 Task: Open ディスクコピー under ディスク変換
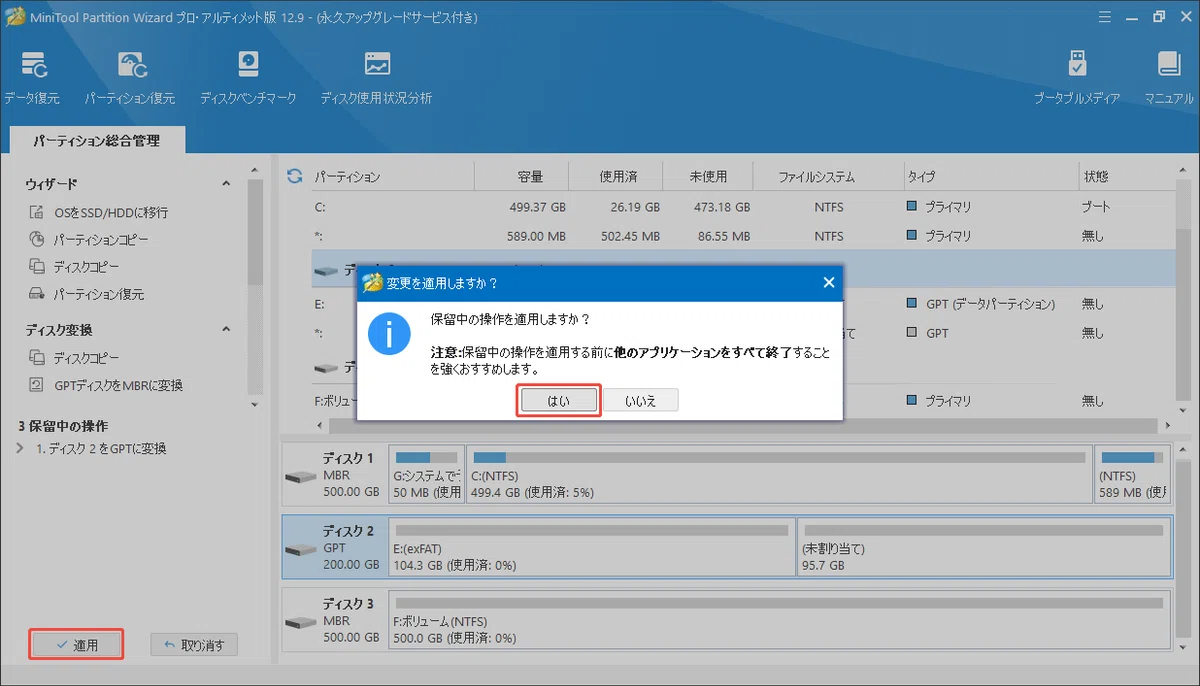point(74,358)
